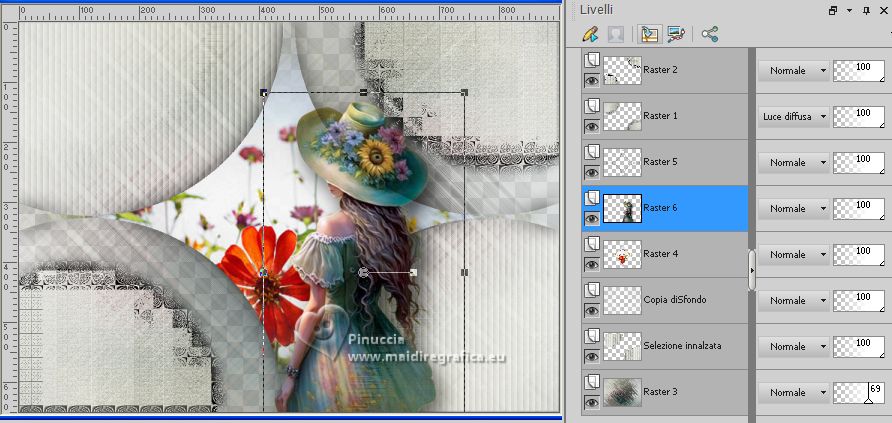The height and width of the screenshot is (423, 892).
Task: Click the raster type icon of Raster 2
Action: 592,60
